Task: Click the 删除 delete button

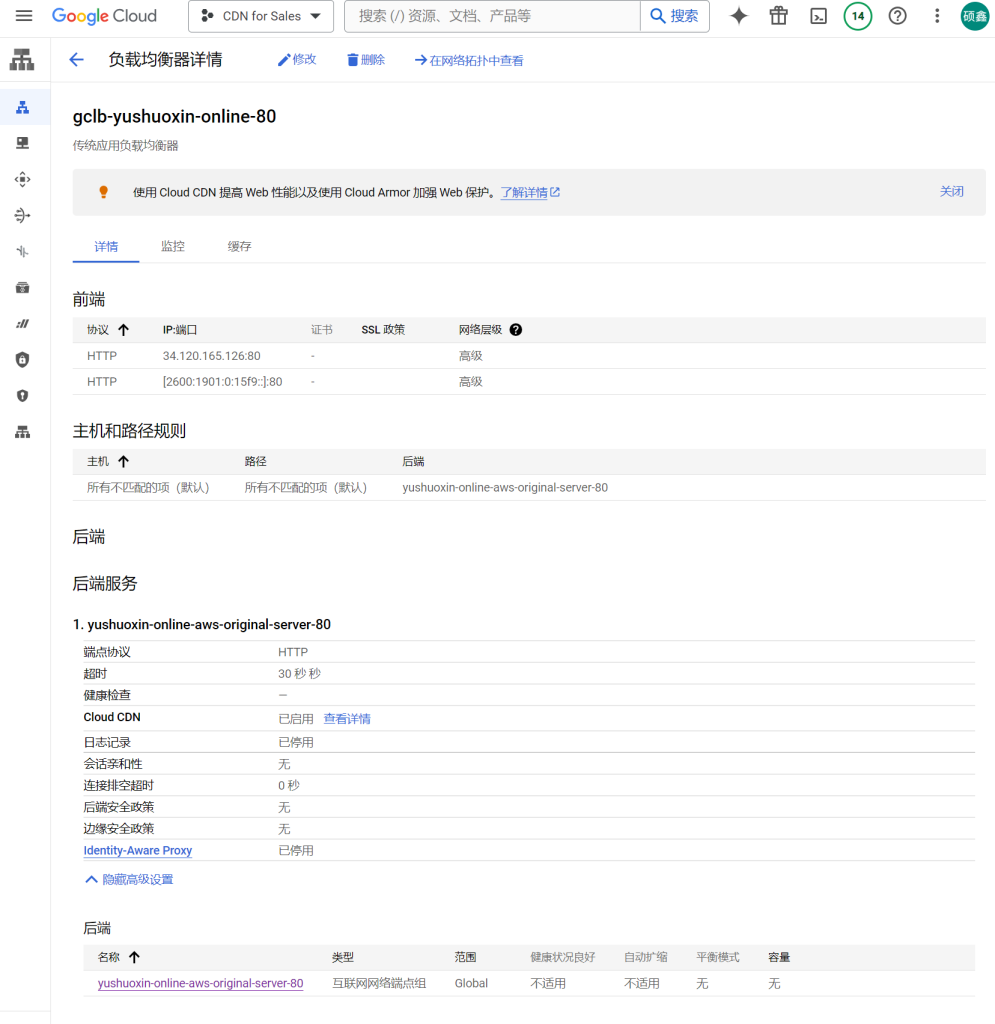Action: click(366, 60)
